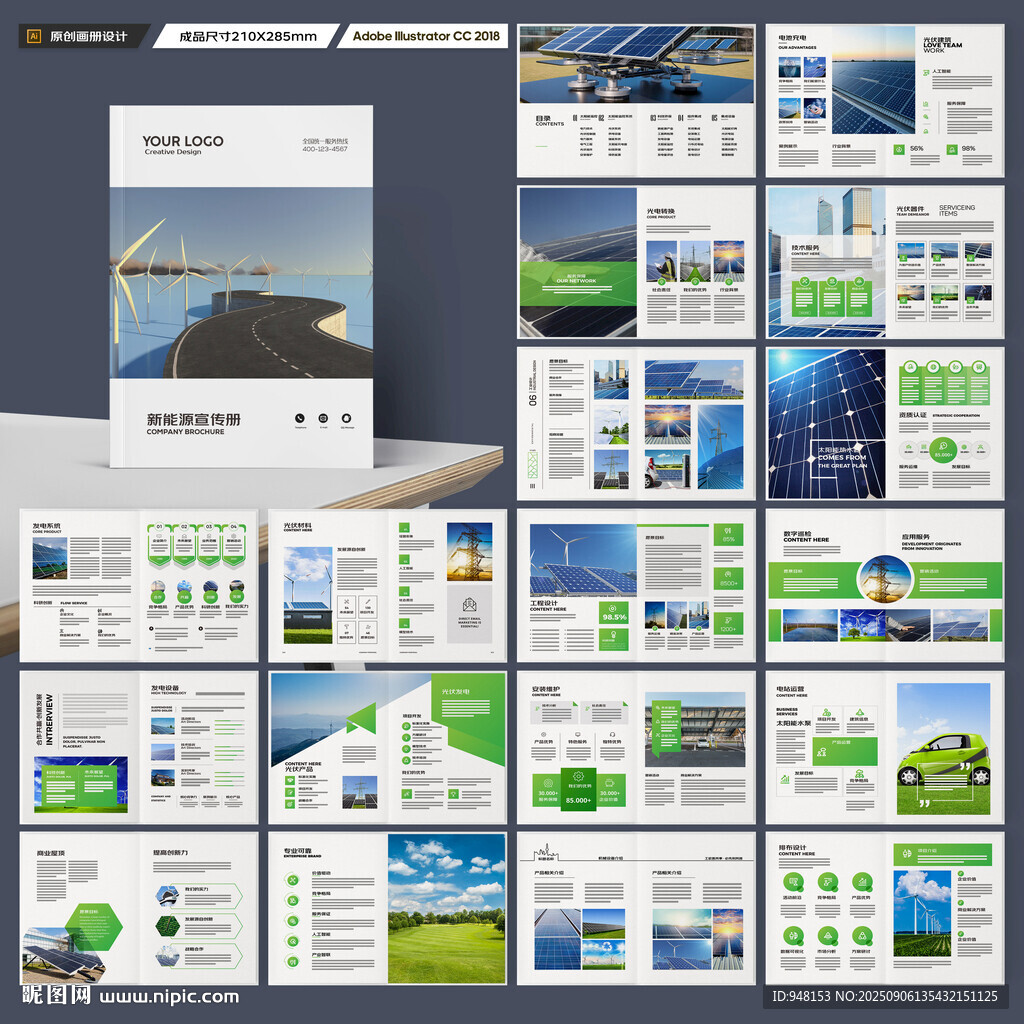This screenshot has width=1024, height=1024.
Task: Click the '专业可靠' heading
Action: point(298,851)
